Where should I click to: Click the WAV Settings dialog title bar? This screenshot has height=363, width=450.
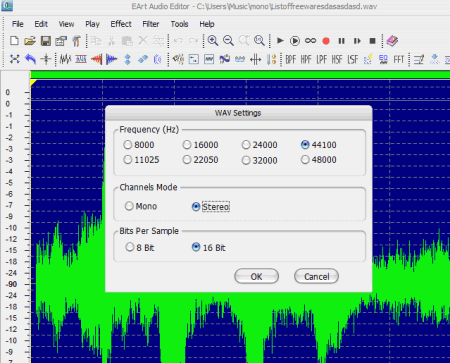238,113
